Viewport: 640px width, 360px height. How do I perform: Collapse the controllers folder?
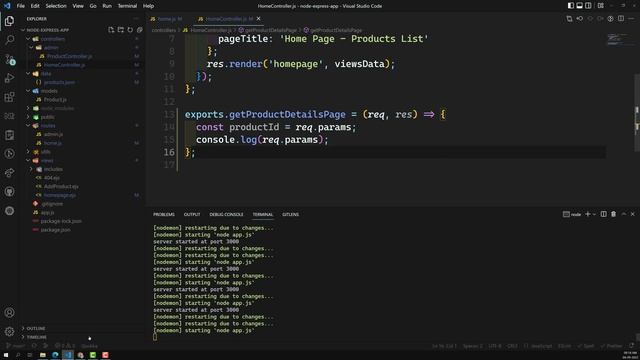28,39
